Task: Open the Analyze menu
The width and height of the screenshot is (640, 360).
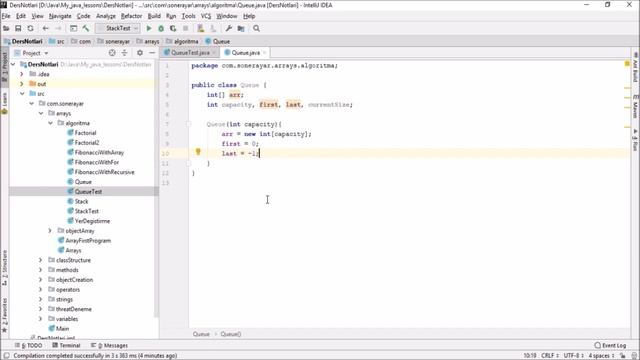Action: tap(106, 16)
